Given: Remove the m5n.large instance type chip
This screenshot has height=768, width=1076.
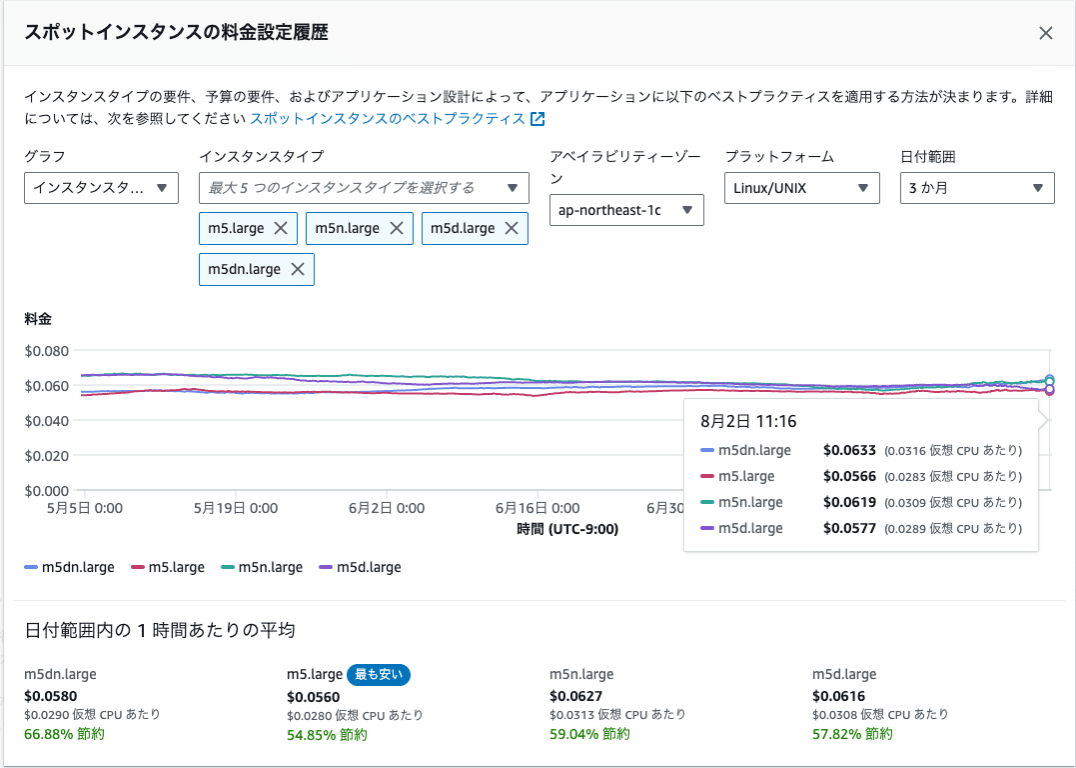Looking at the screenshot, I should click(x=397, y=229).
